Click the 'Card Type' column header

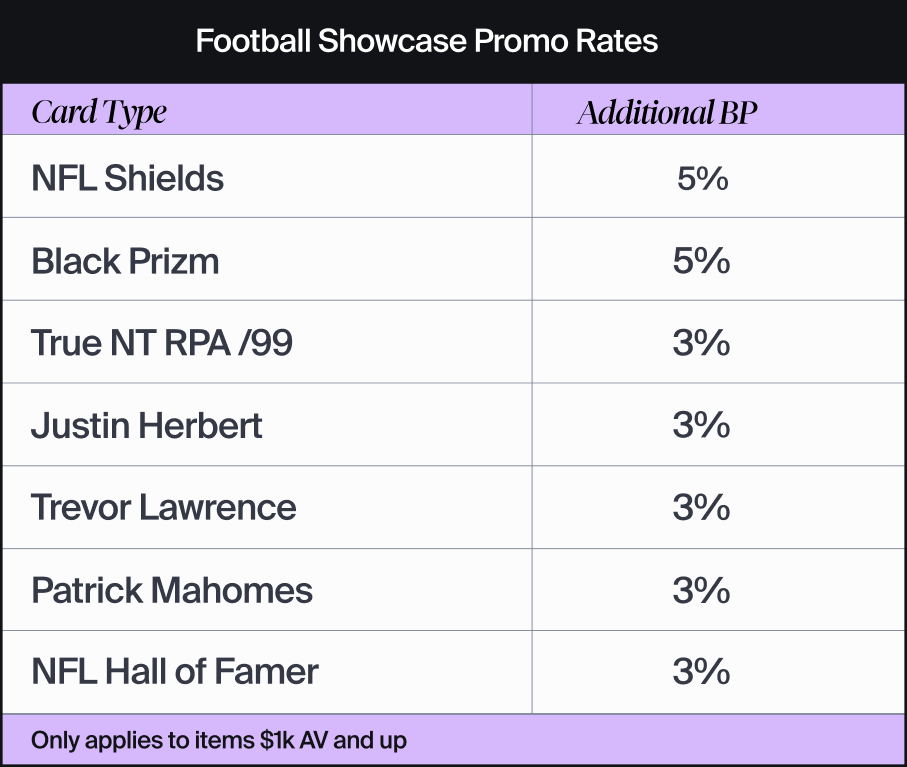point(99,112)
